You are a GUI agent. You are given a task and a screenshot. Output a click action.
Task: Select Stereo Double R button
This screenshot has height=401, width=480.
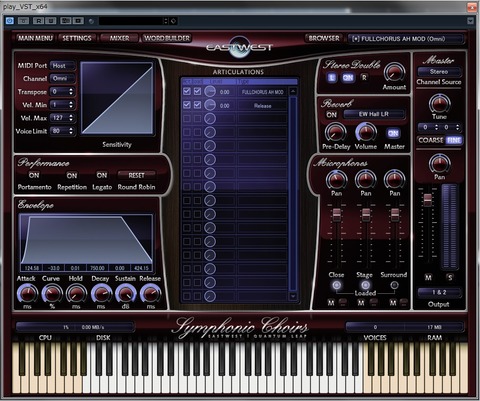[364, 78]
